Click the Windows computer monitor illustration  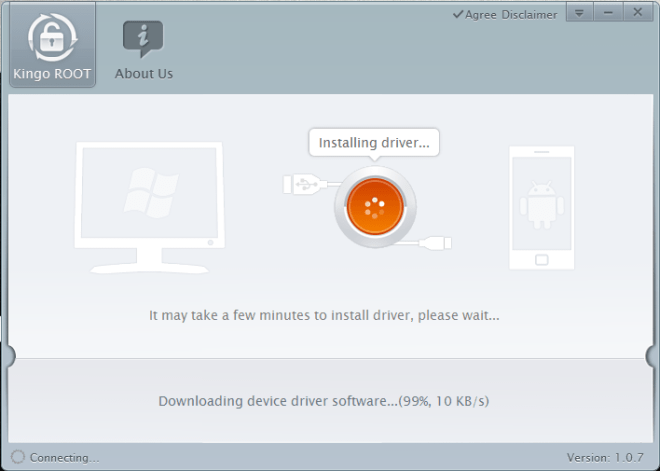coord(148,206)
